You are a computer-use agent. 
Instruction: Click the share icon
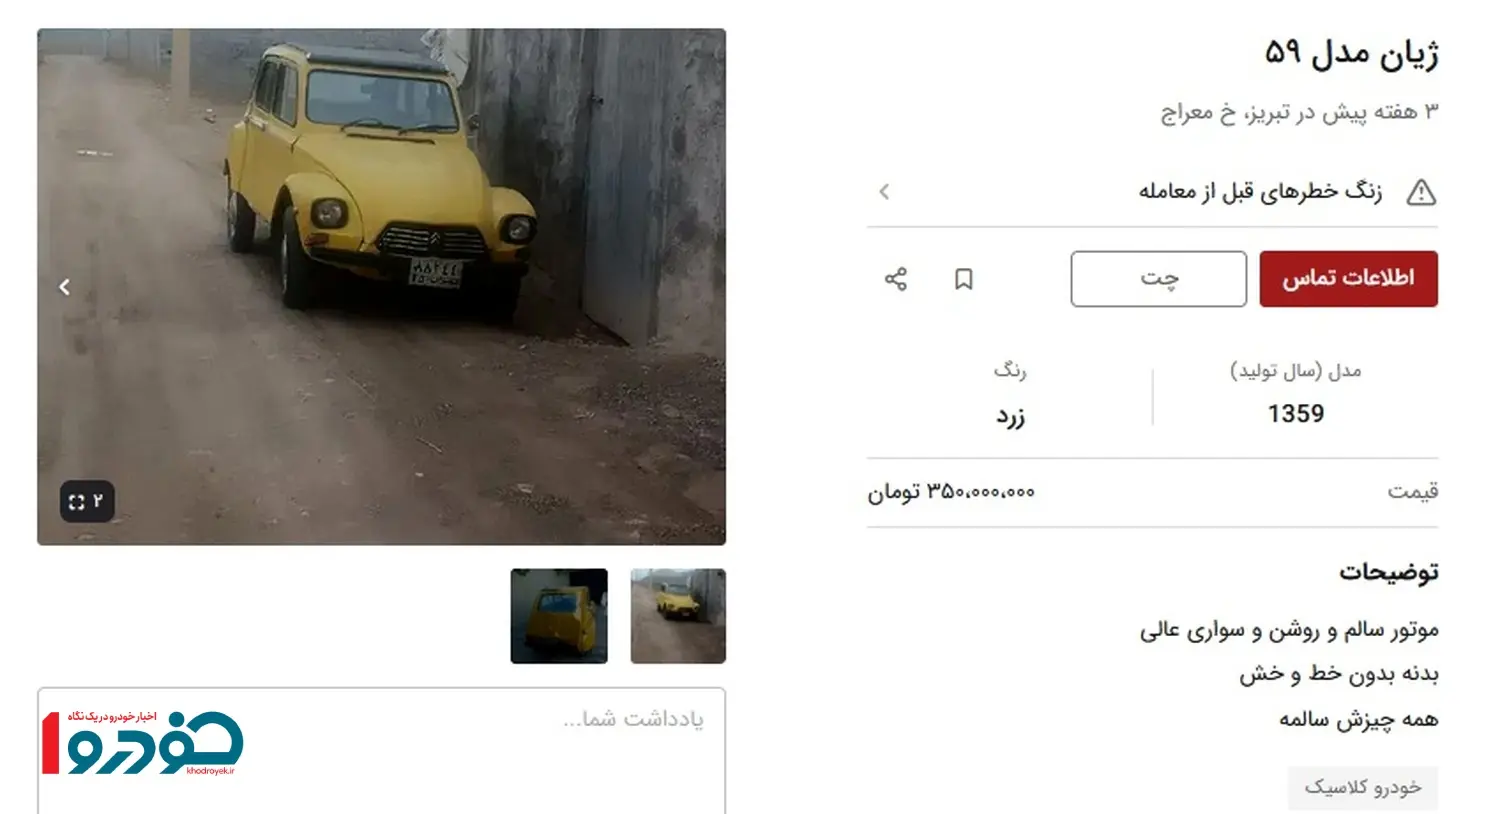[x=896, y=279]
